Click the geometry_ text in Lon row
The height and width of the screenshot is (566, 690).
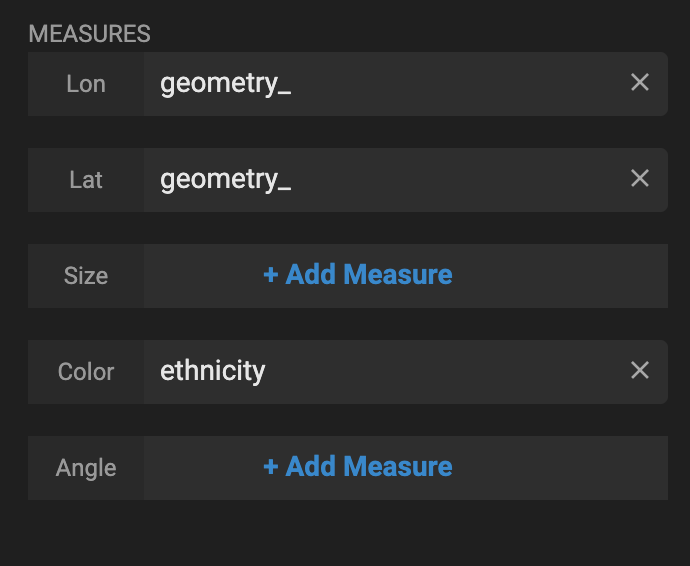click(x=225, y=83)
